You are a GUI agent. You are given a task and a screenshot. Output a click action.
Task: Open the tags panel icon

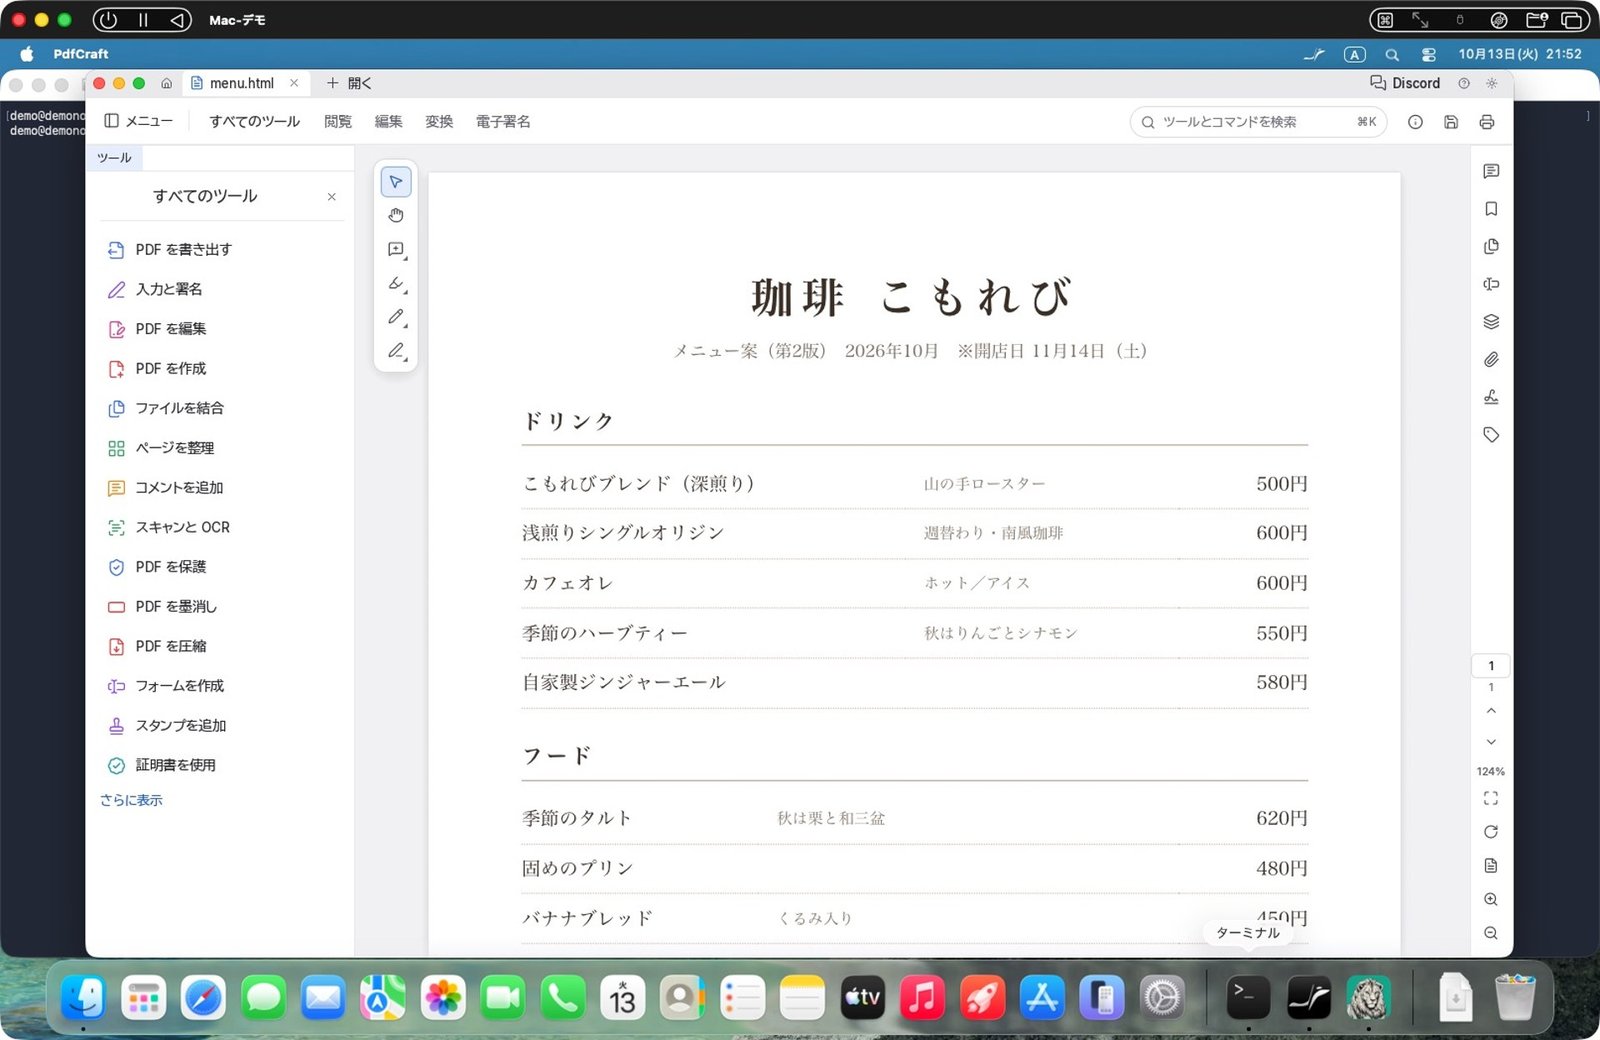point(1491,435)
